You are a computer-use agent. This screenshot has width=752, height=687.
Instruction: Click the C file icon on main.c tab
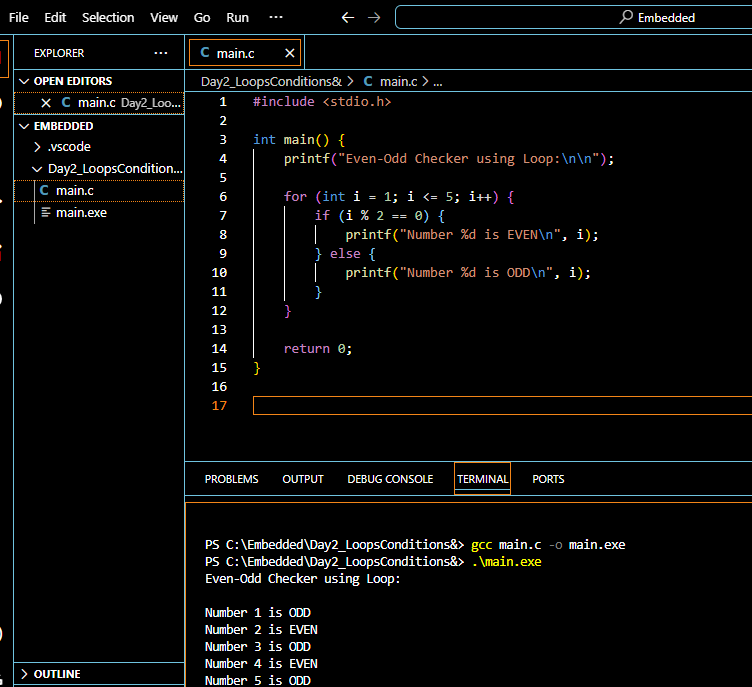[x=205, y=53]
